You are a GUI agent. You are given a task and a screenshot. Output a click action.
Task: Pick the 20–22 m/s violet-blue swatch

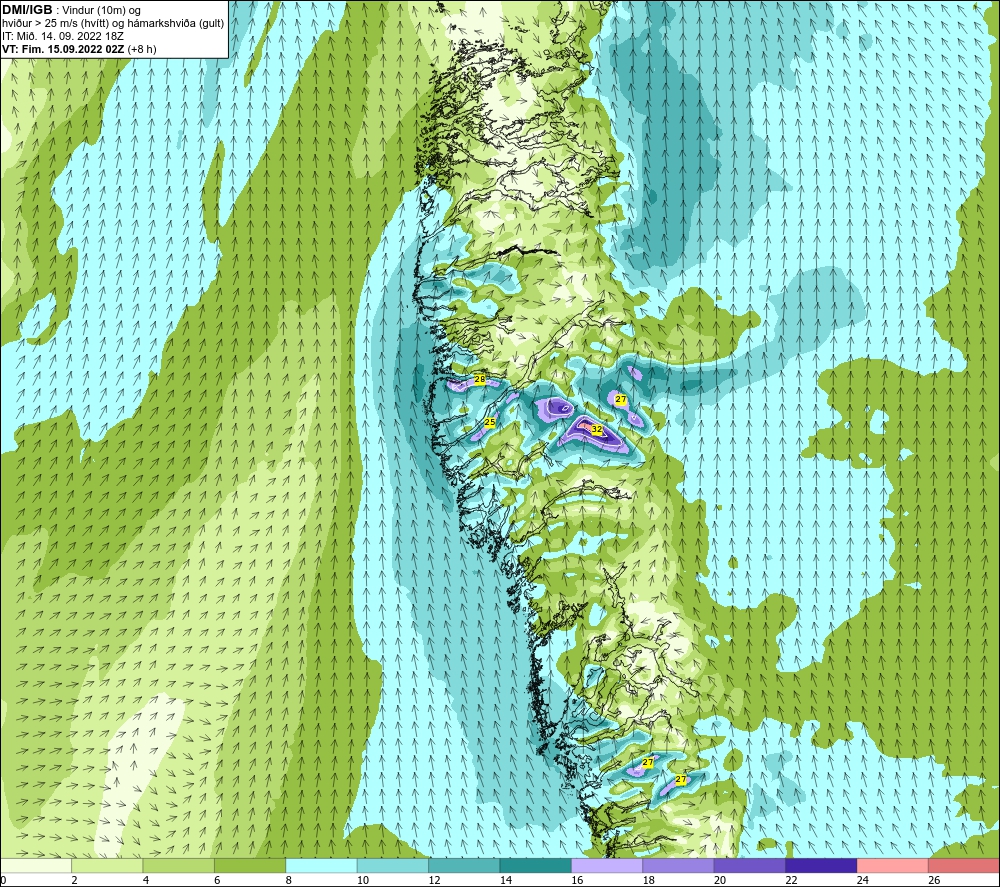coord(750,865)
